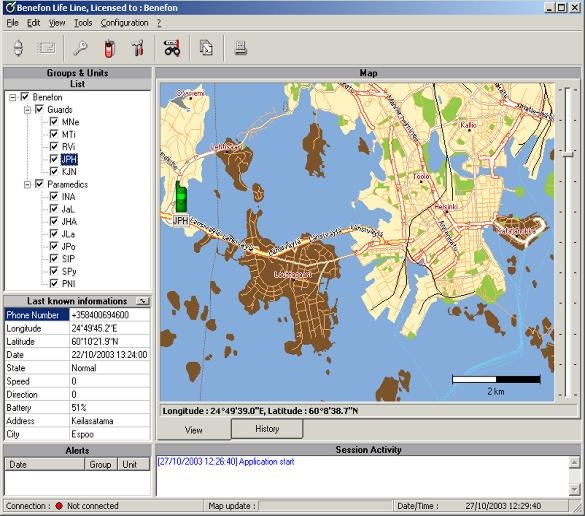Viewport: 585px width, 516px height.
Task: Toggle the PNI unit checkbox
Action: (x=54, y=283)
